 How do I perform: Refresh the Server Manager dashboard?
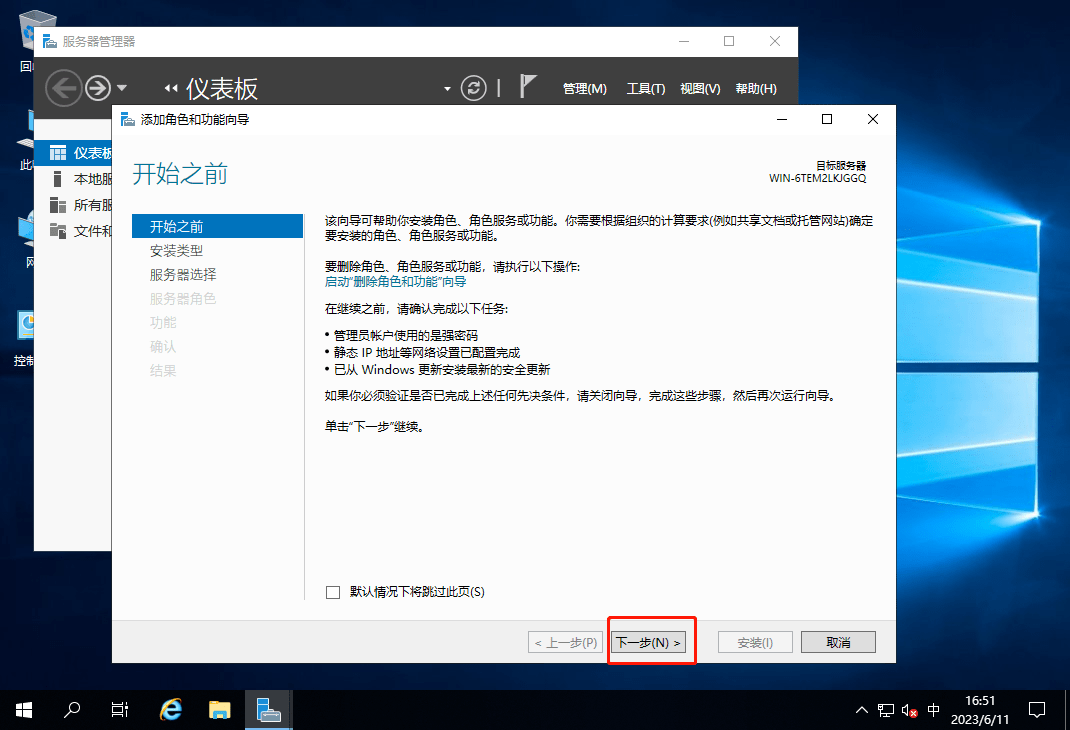click(x=474, y=88)
